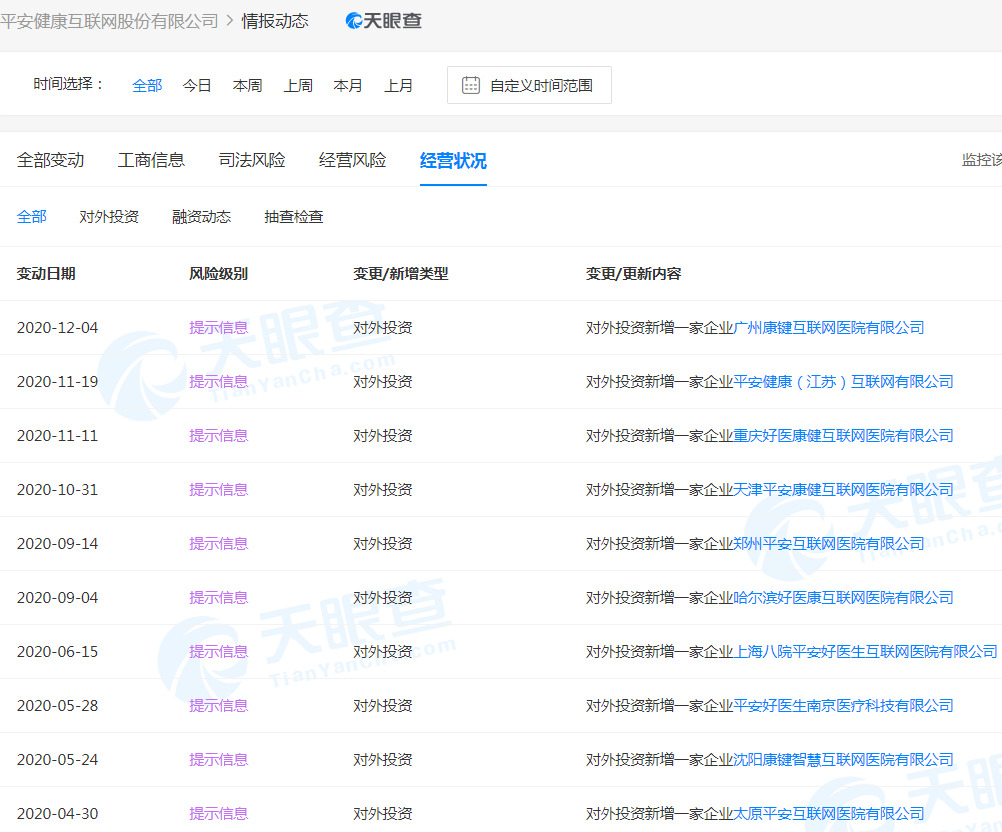The height and width of the screenshot is (832, 1002).
Task: Click 对外投资 type in the 2020-10-31 row
Action: click(x=383, y=489)
